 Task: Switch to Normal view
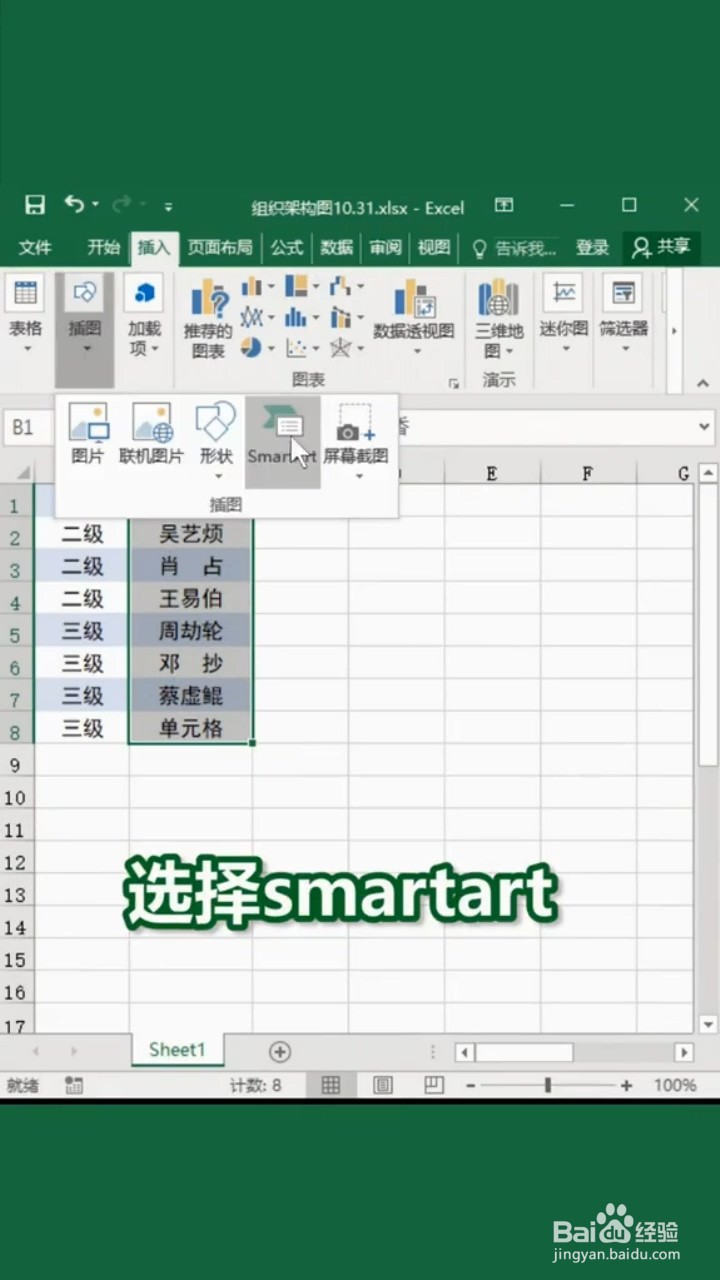click(x=331, y=1085)
